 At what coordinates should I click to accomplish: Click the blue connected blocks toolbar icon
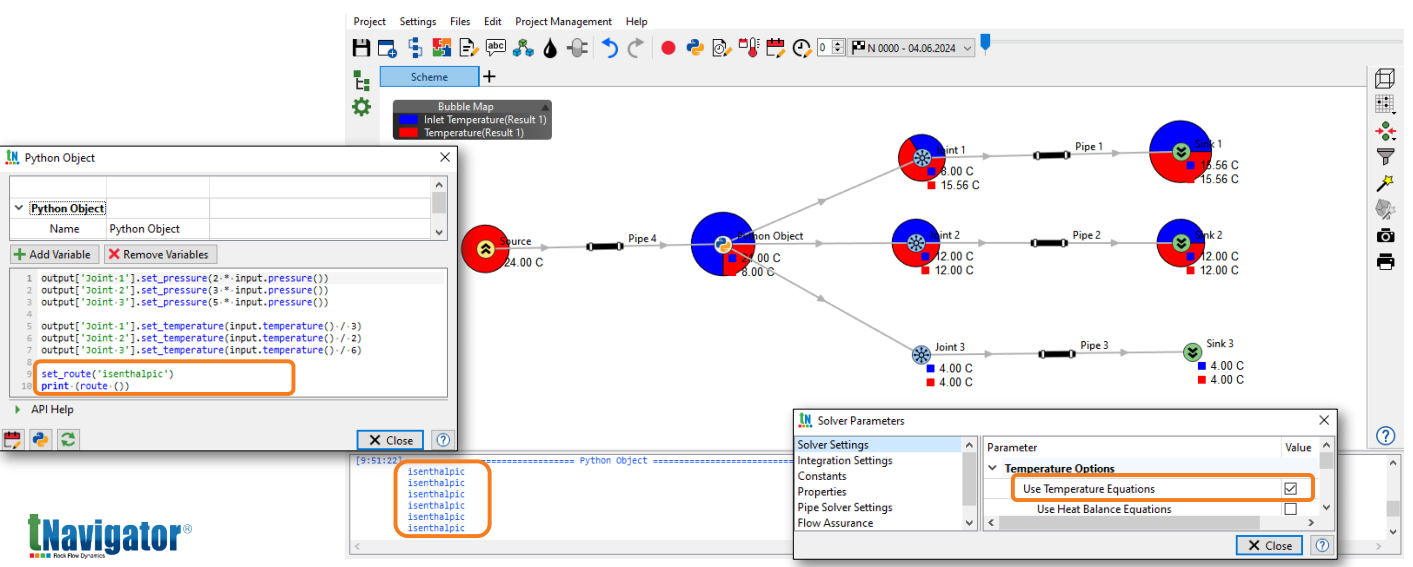pyautogui.click(x=415, y=48)
